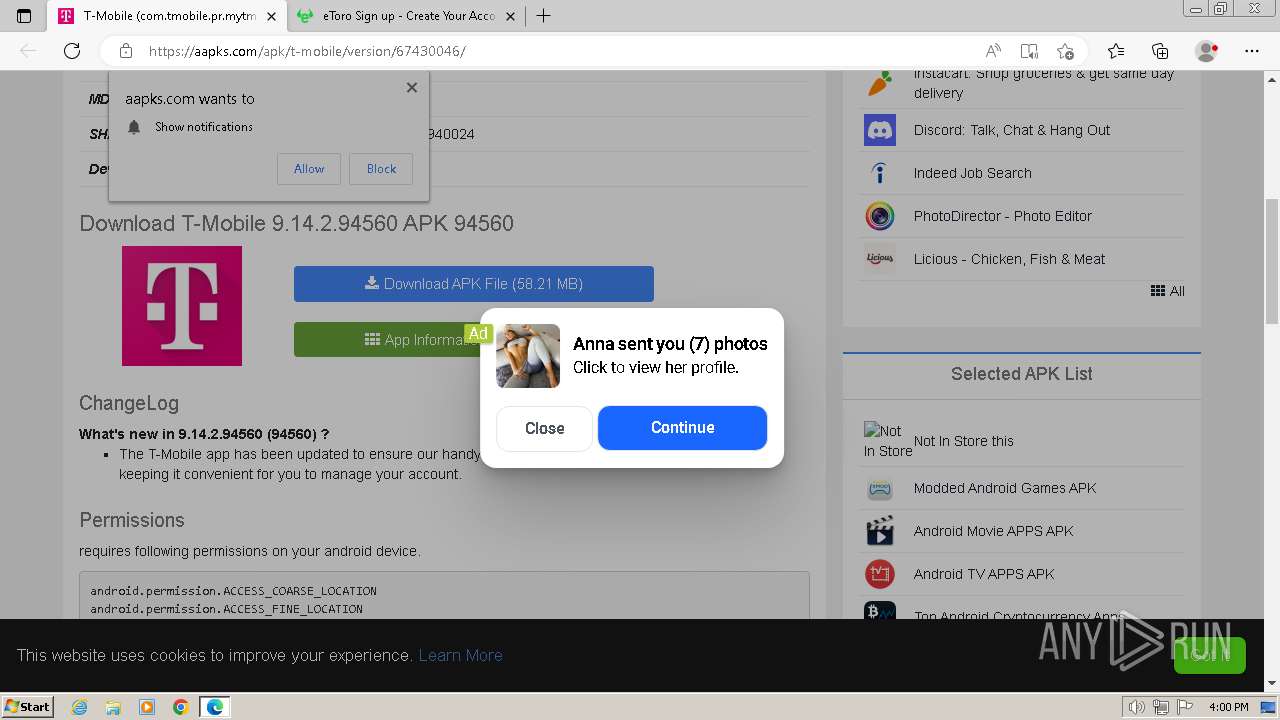
Task: Open Android TV APPS APK link
Action: pos(984,574)
